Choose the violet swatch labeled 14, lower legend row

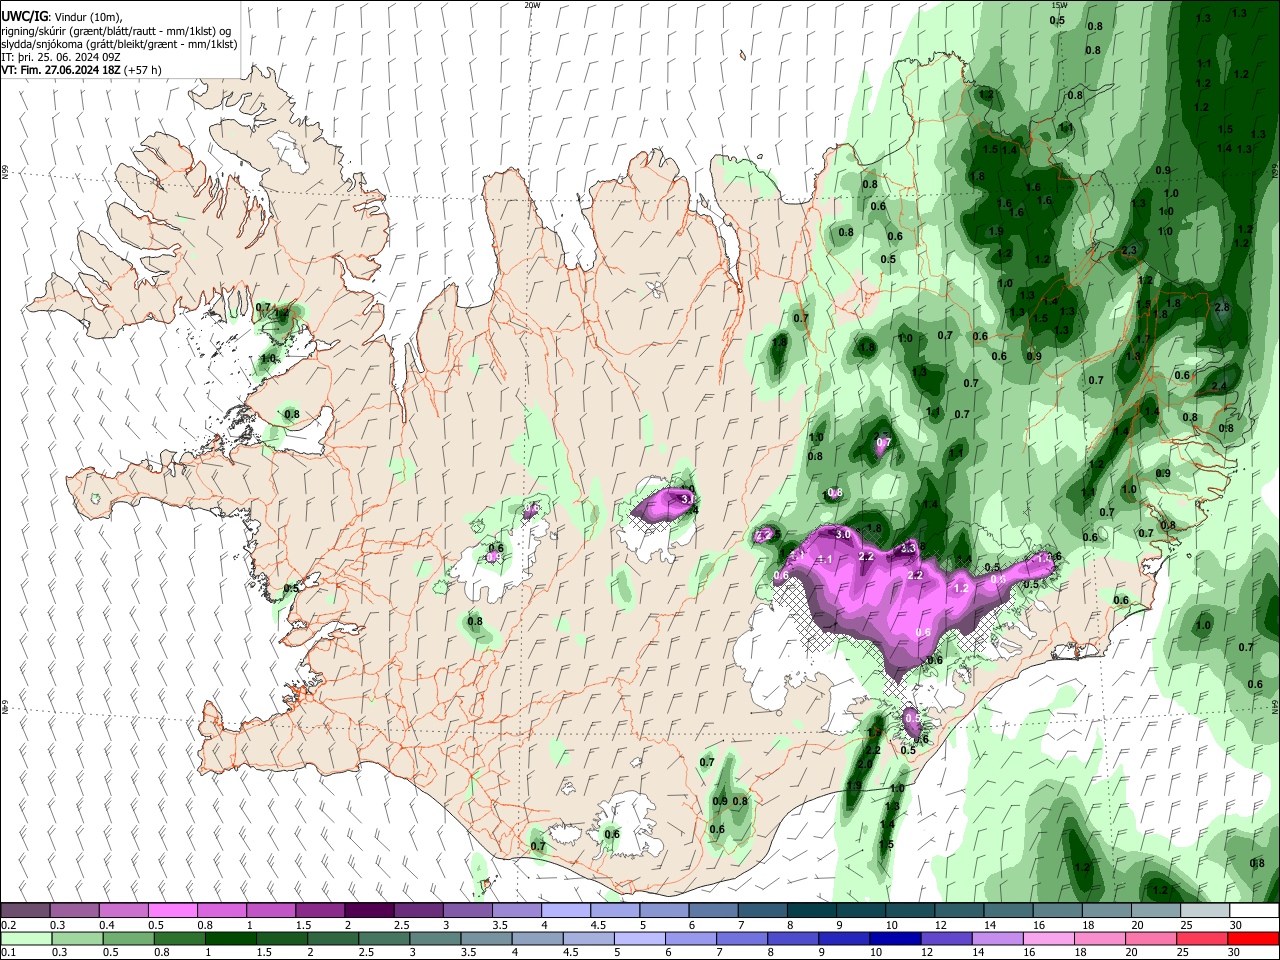tap(998, 938)
